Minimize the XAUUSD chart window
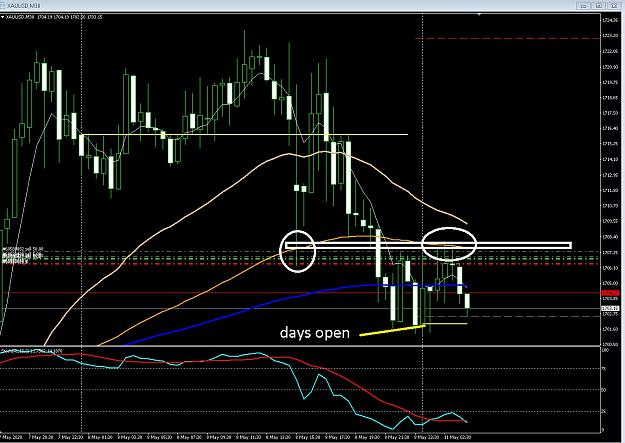 click(x=584, y=6)
